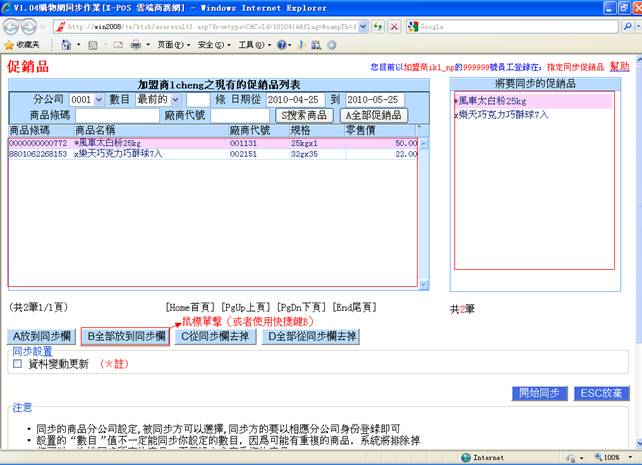Click the 幫助 help link

619,66
